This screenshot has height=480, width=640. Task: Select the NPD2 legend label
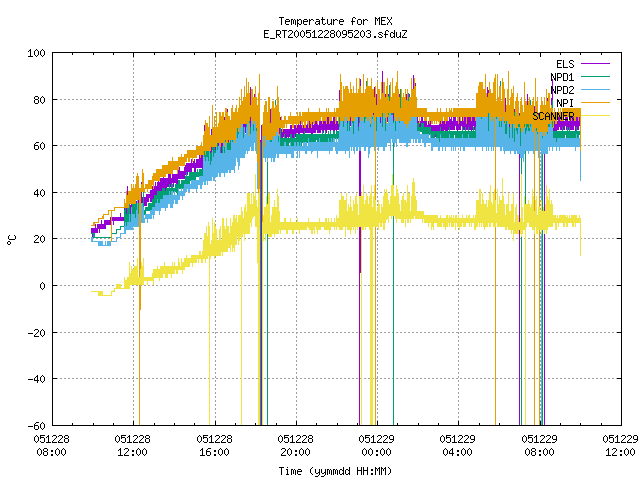(x=562, y=90)
